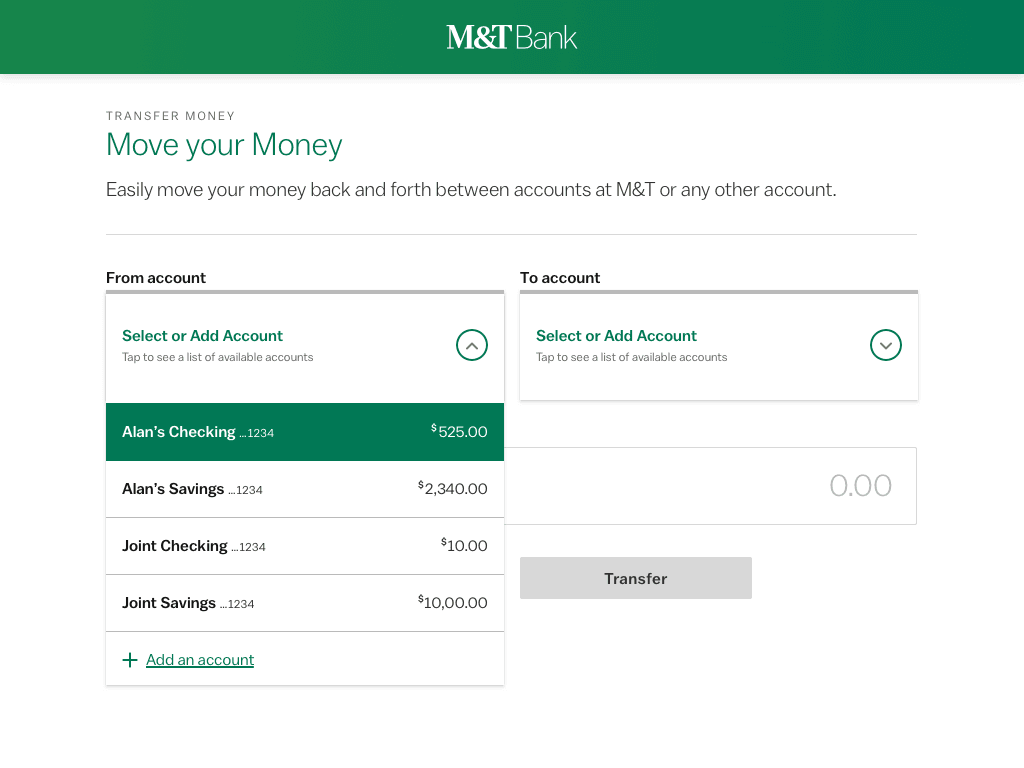Click the $2,340.00 balance
This screenshot has height=768, width=1024.
coord(453,488)
